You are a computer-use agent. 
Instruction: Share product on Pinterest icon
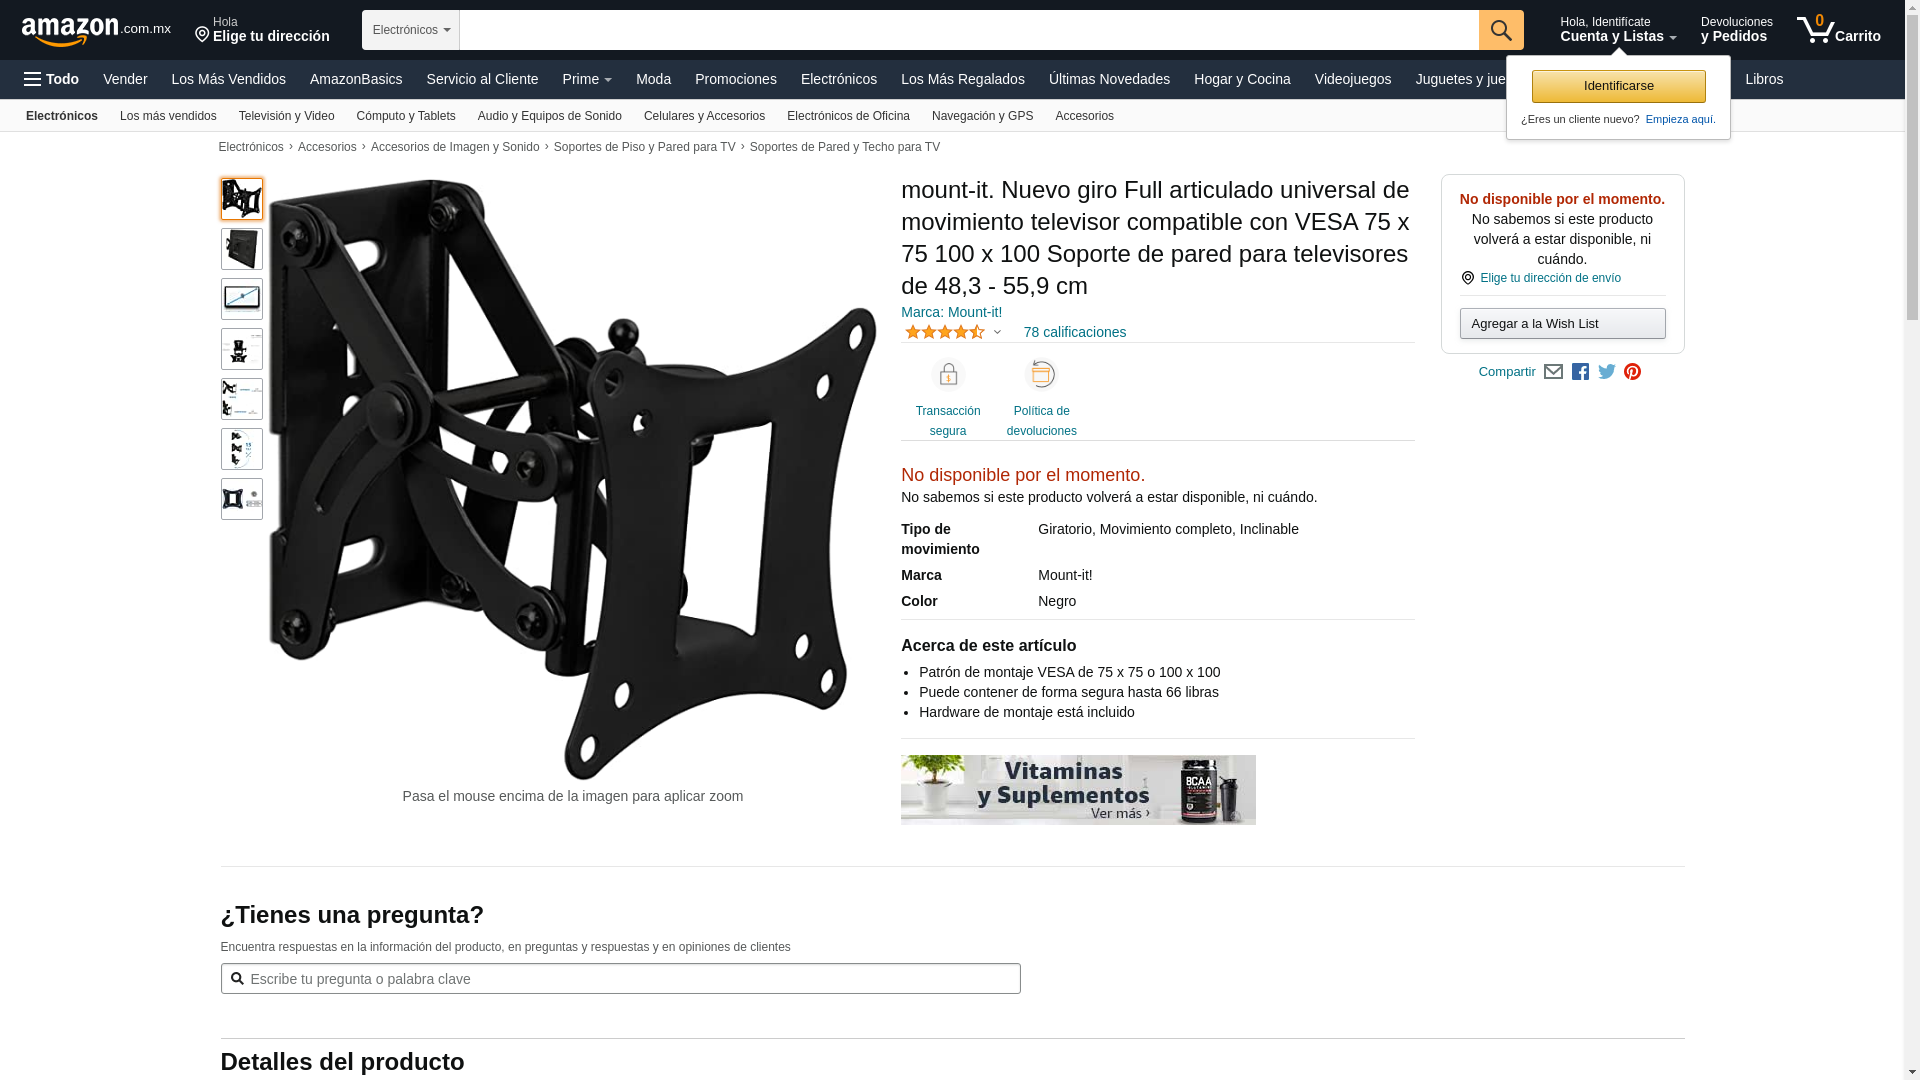click(x=1633, y=372)
